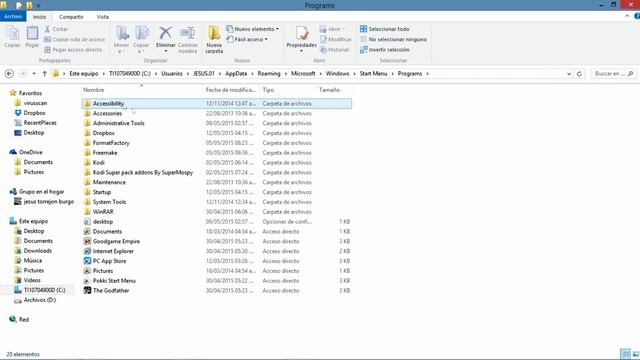This screenshot has width=640, height=360.
Task: Open the Archivo tab
Action: tap(13, 16)
